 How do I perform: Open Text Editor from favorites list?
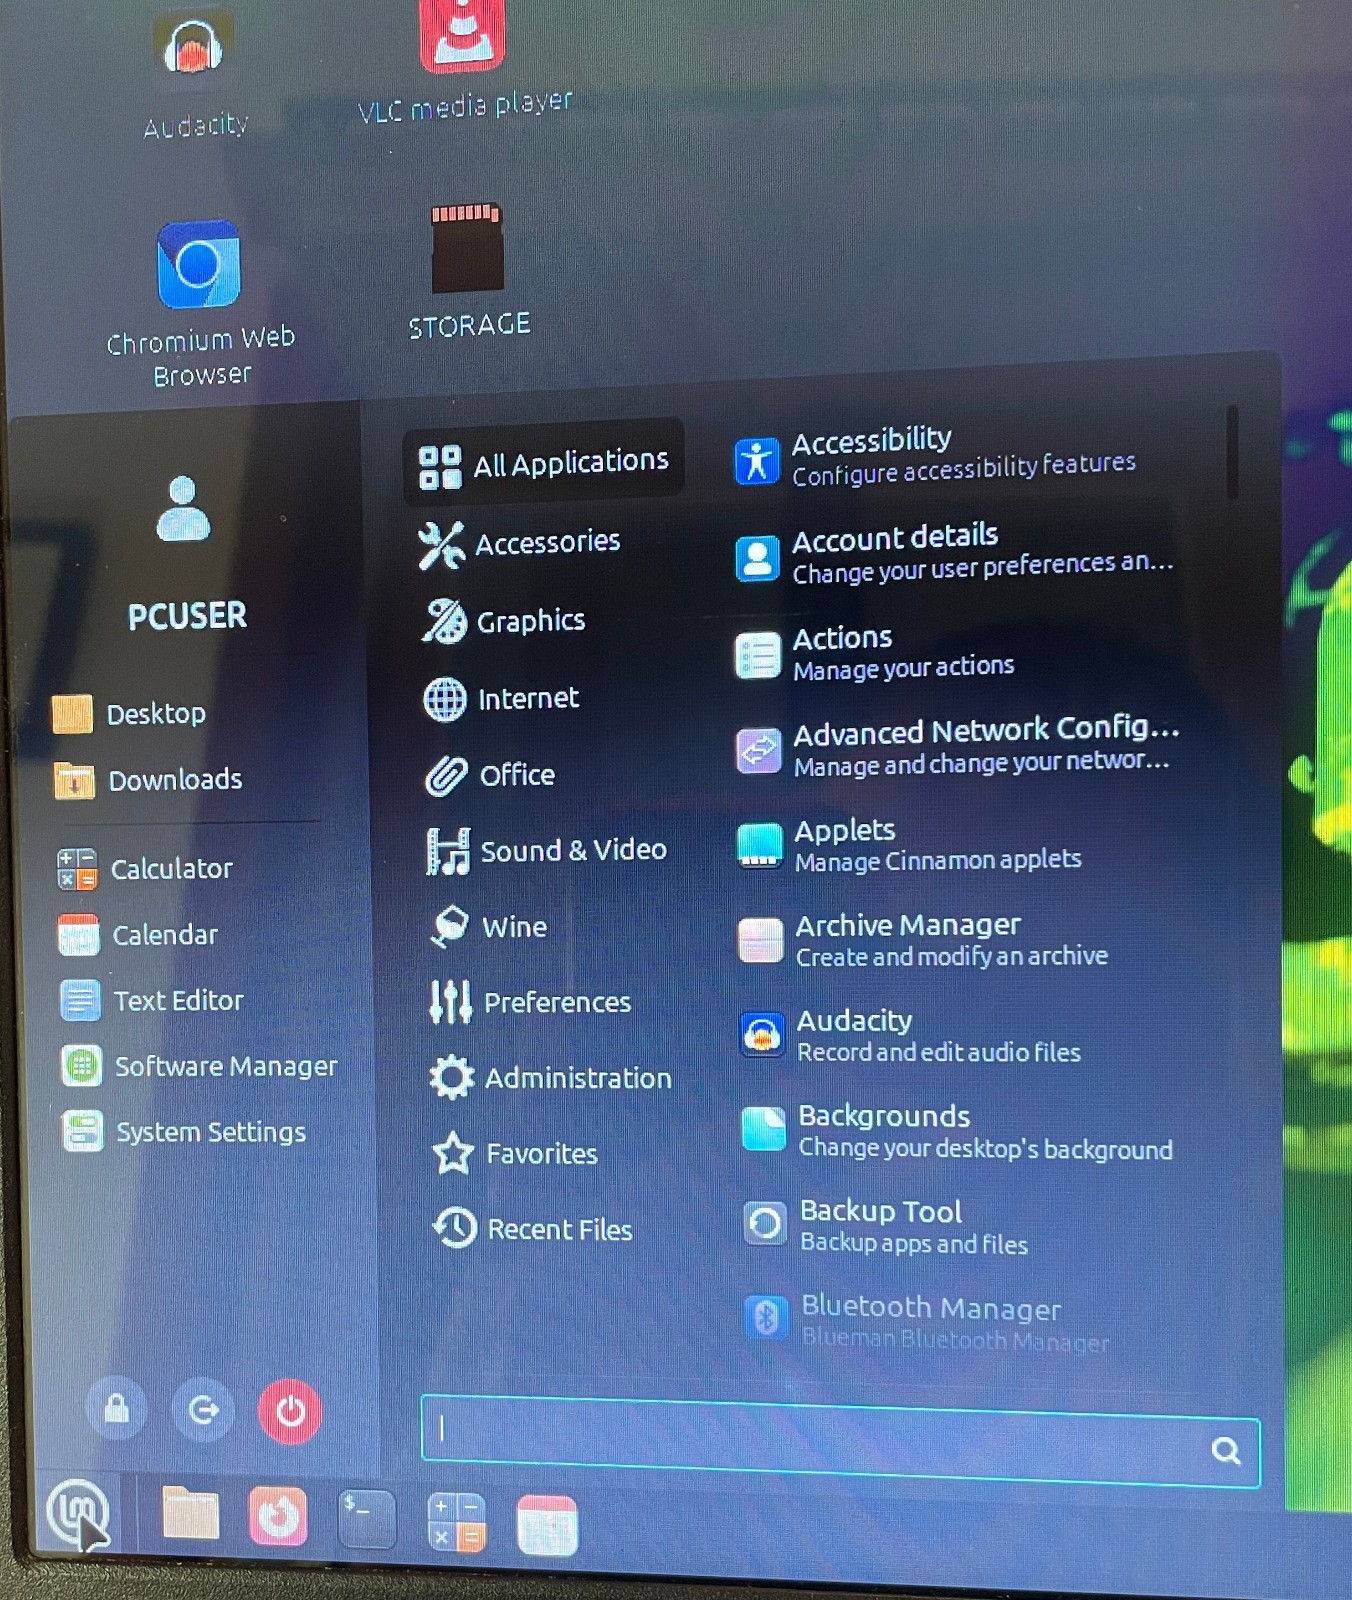tap(152, 1000)
